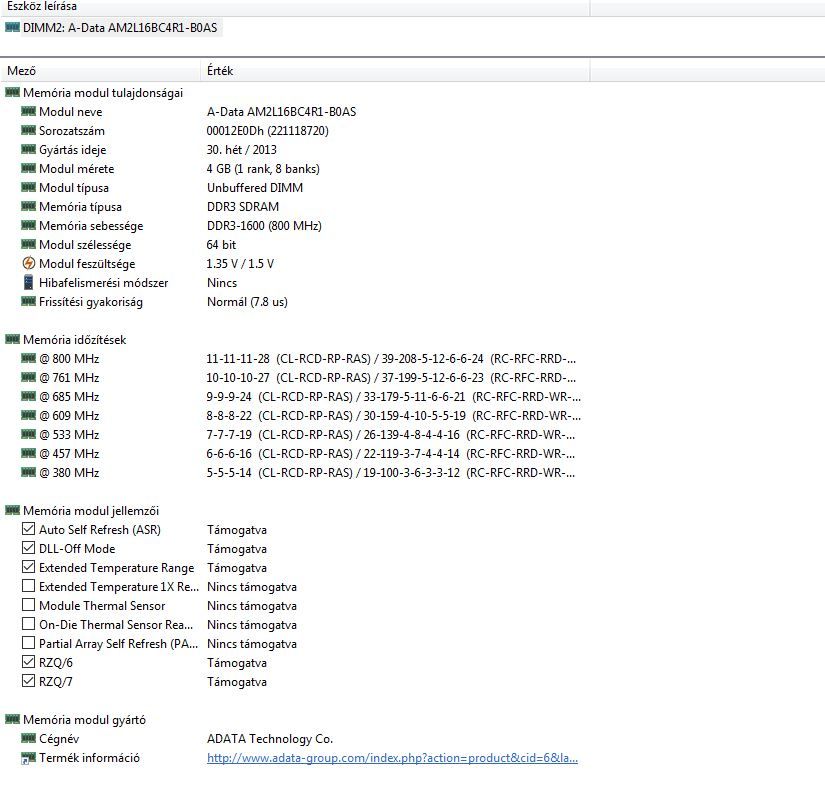
Task: Click the chip icon beside Modul szélessége
Action: (28, 244)
